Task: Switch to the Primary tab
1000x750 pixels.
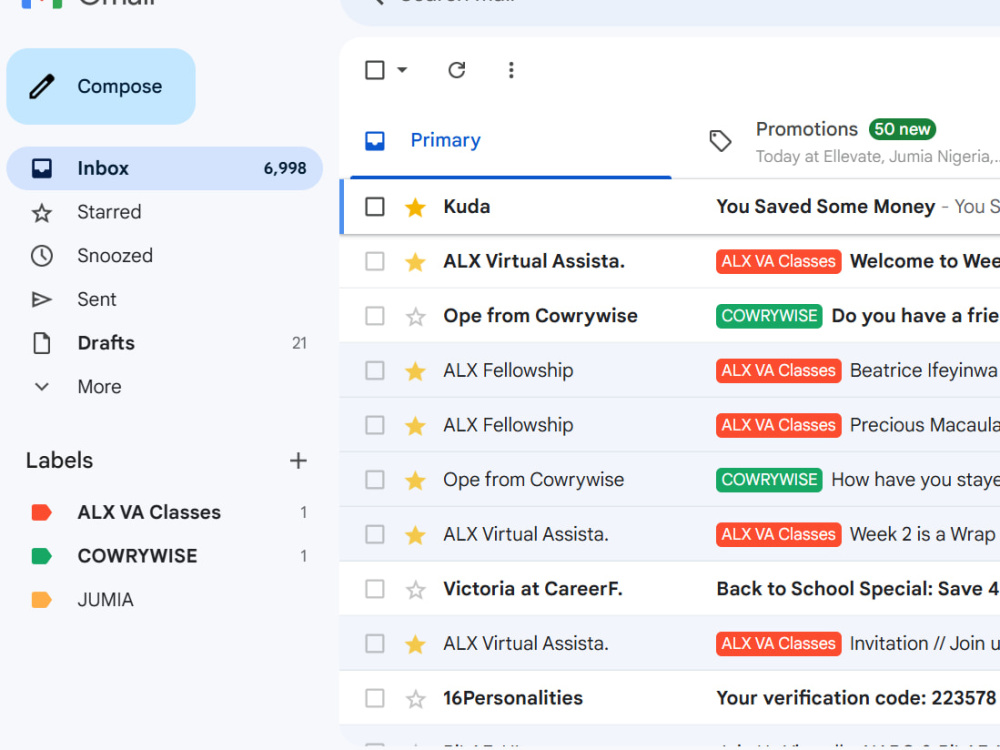Action: tap(511, 140)
